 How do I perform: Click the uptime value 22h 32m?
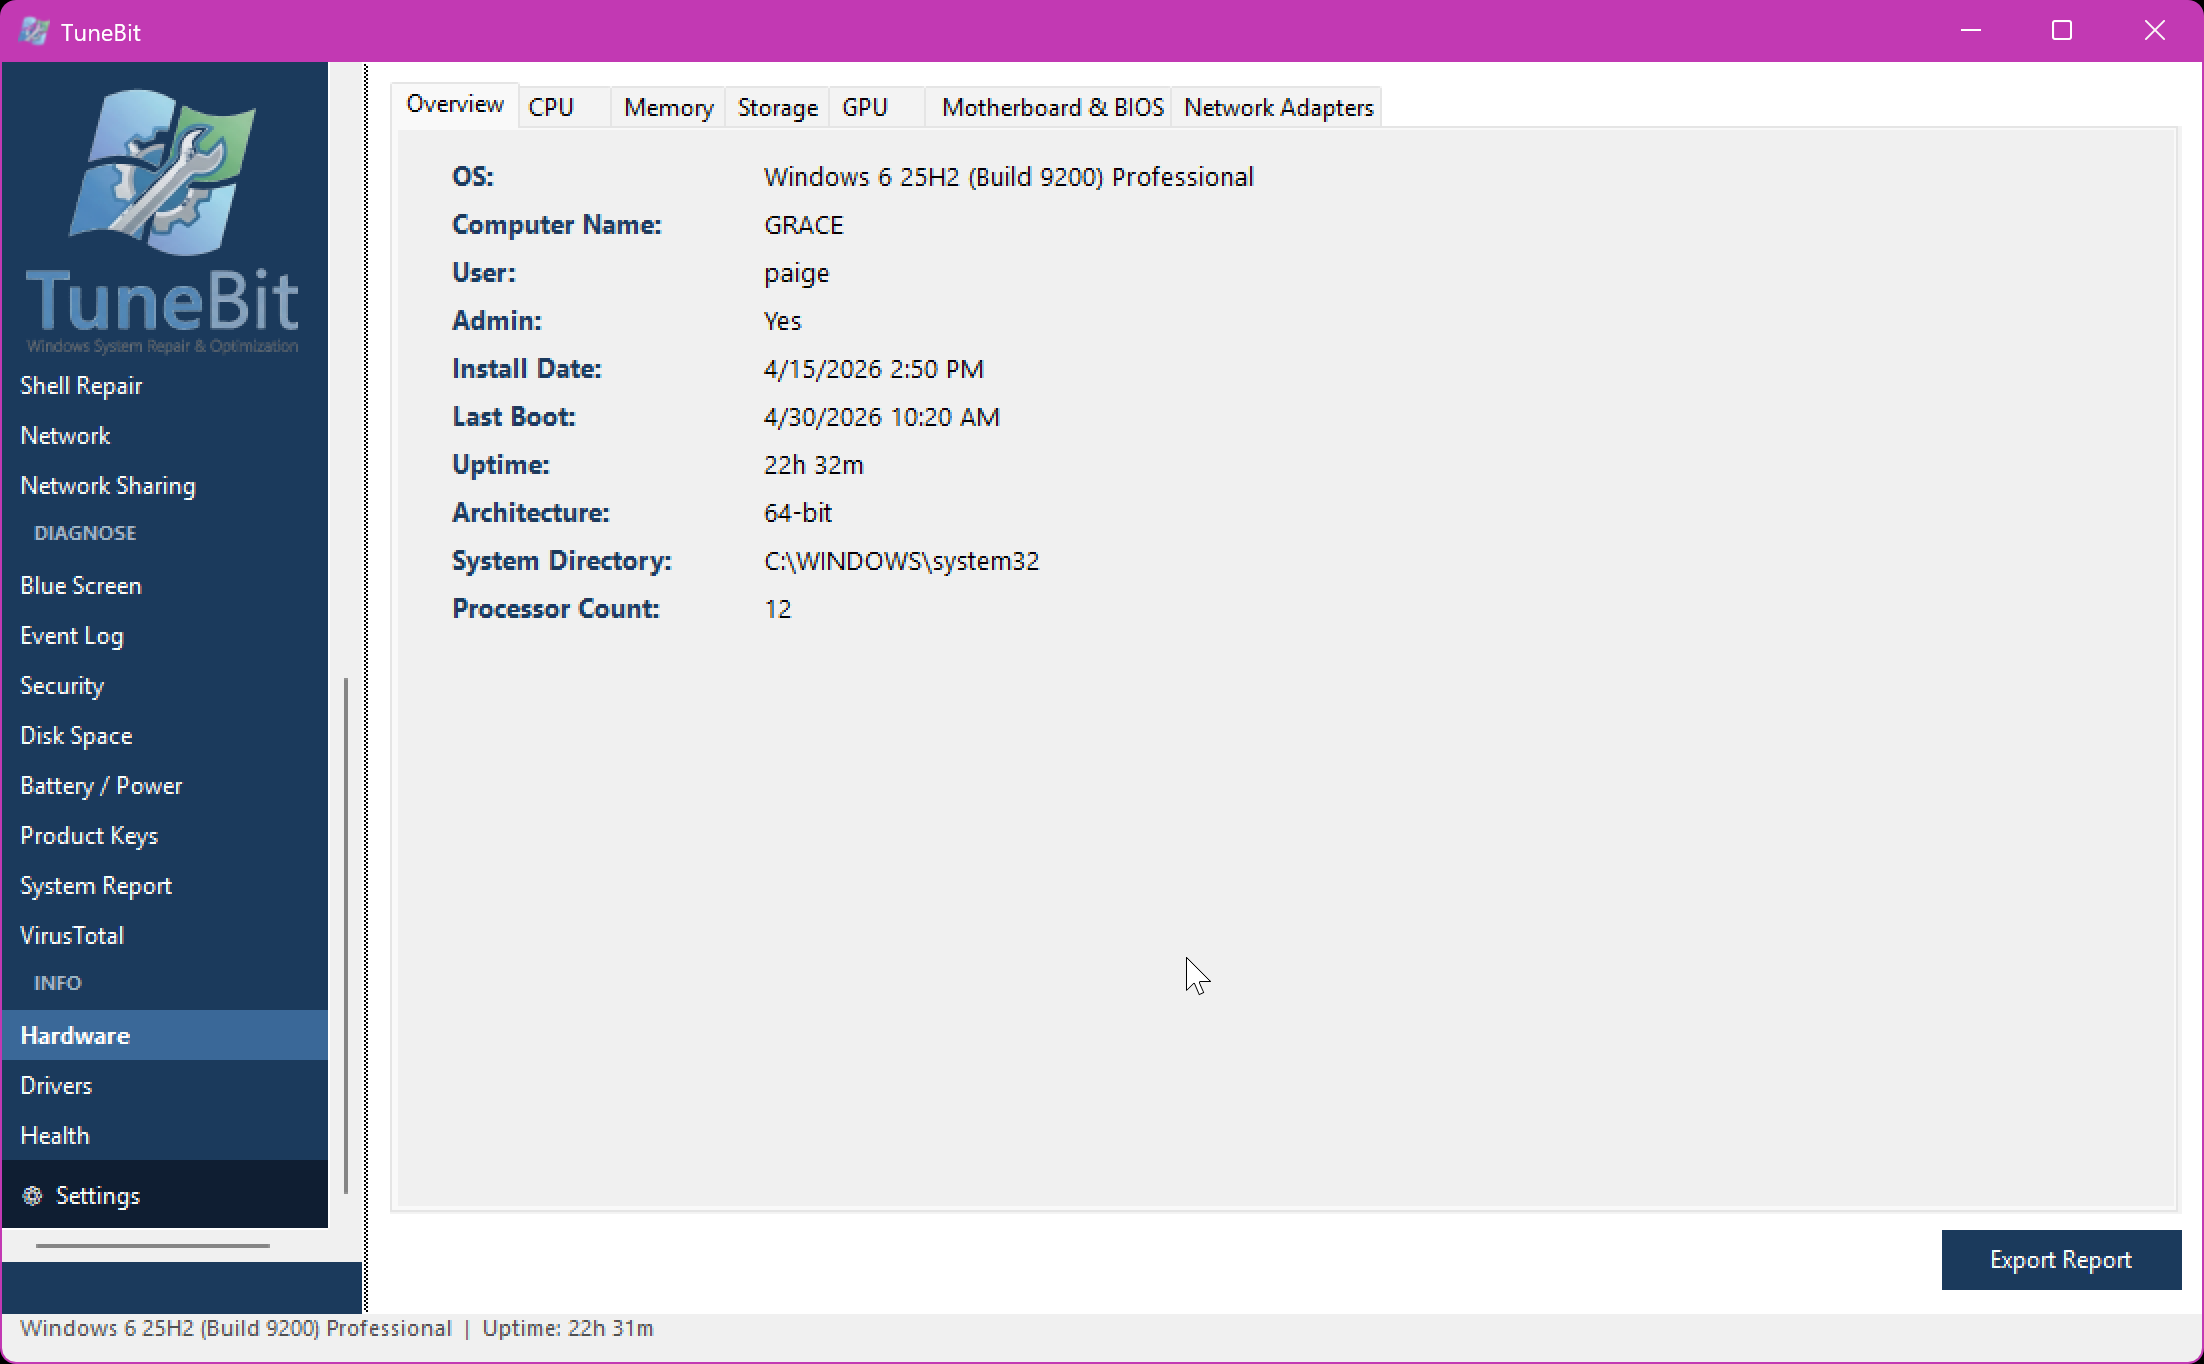pos(813,465)
